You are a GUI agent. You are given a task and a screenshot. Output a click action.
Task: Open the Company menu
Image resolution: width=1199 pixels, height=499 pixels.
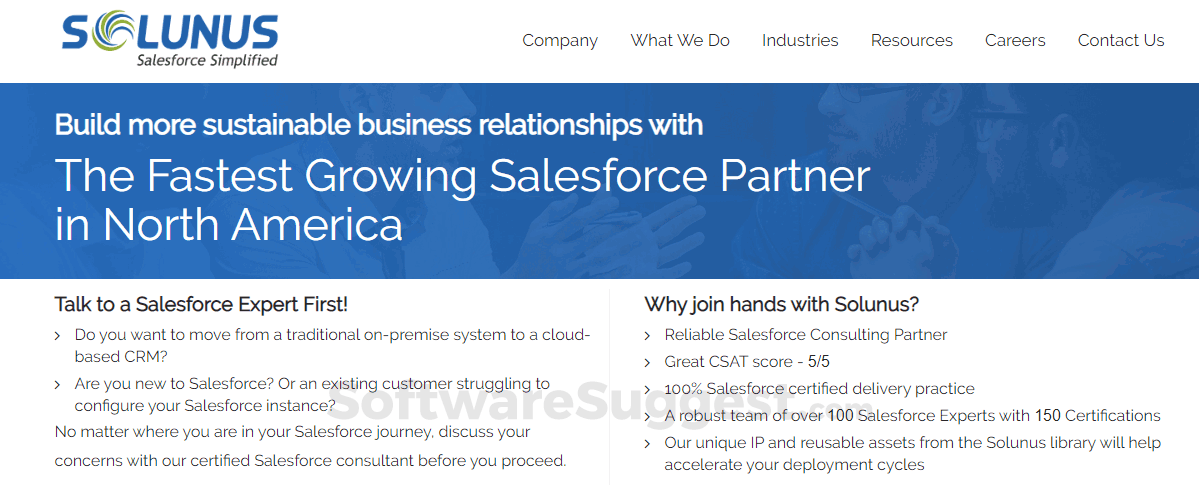point(560,41)
